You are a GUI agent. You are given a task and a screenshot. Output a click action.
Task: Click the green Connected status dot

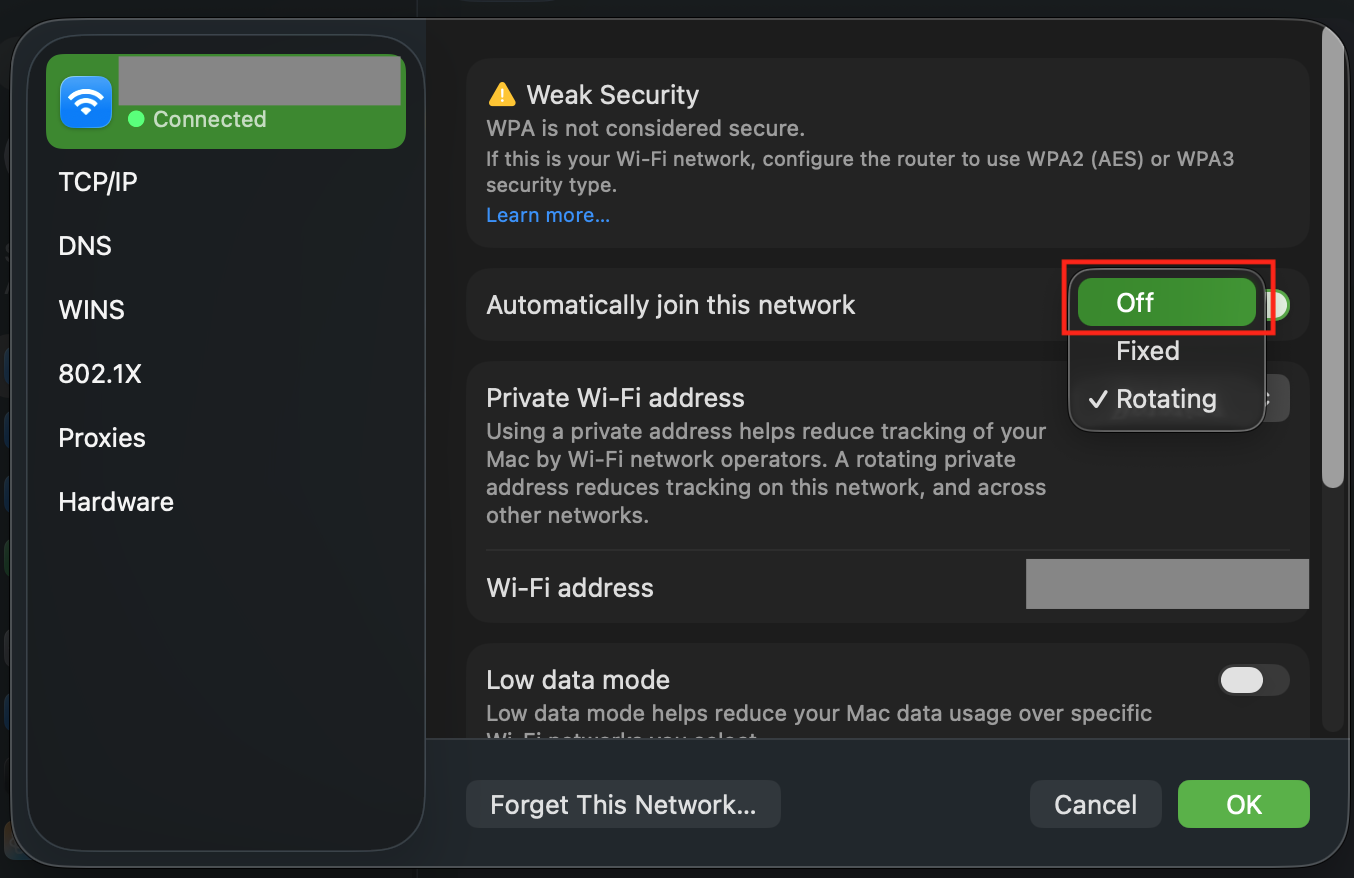click(x=136, y=119)
